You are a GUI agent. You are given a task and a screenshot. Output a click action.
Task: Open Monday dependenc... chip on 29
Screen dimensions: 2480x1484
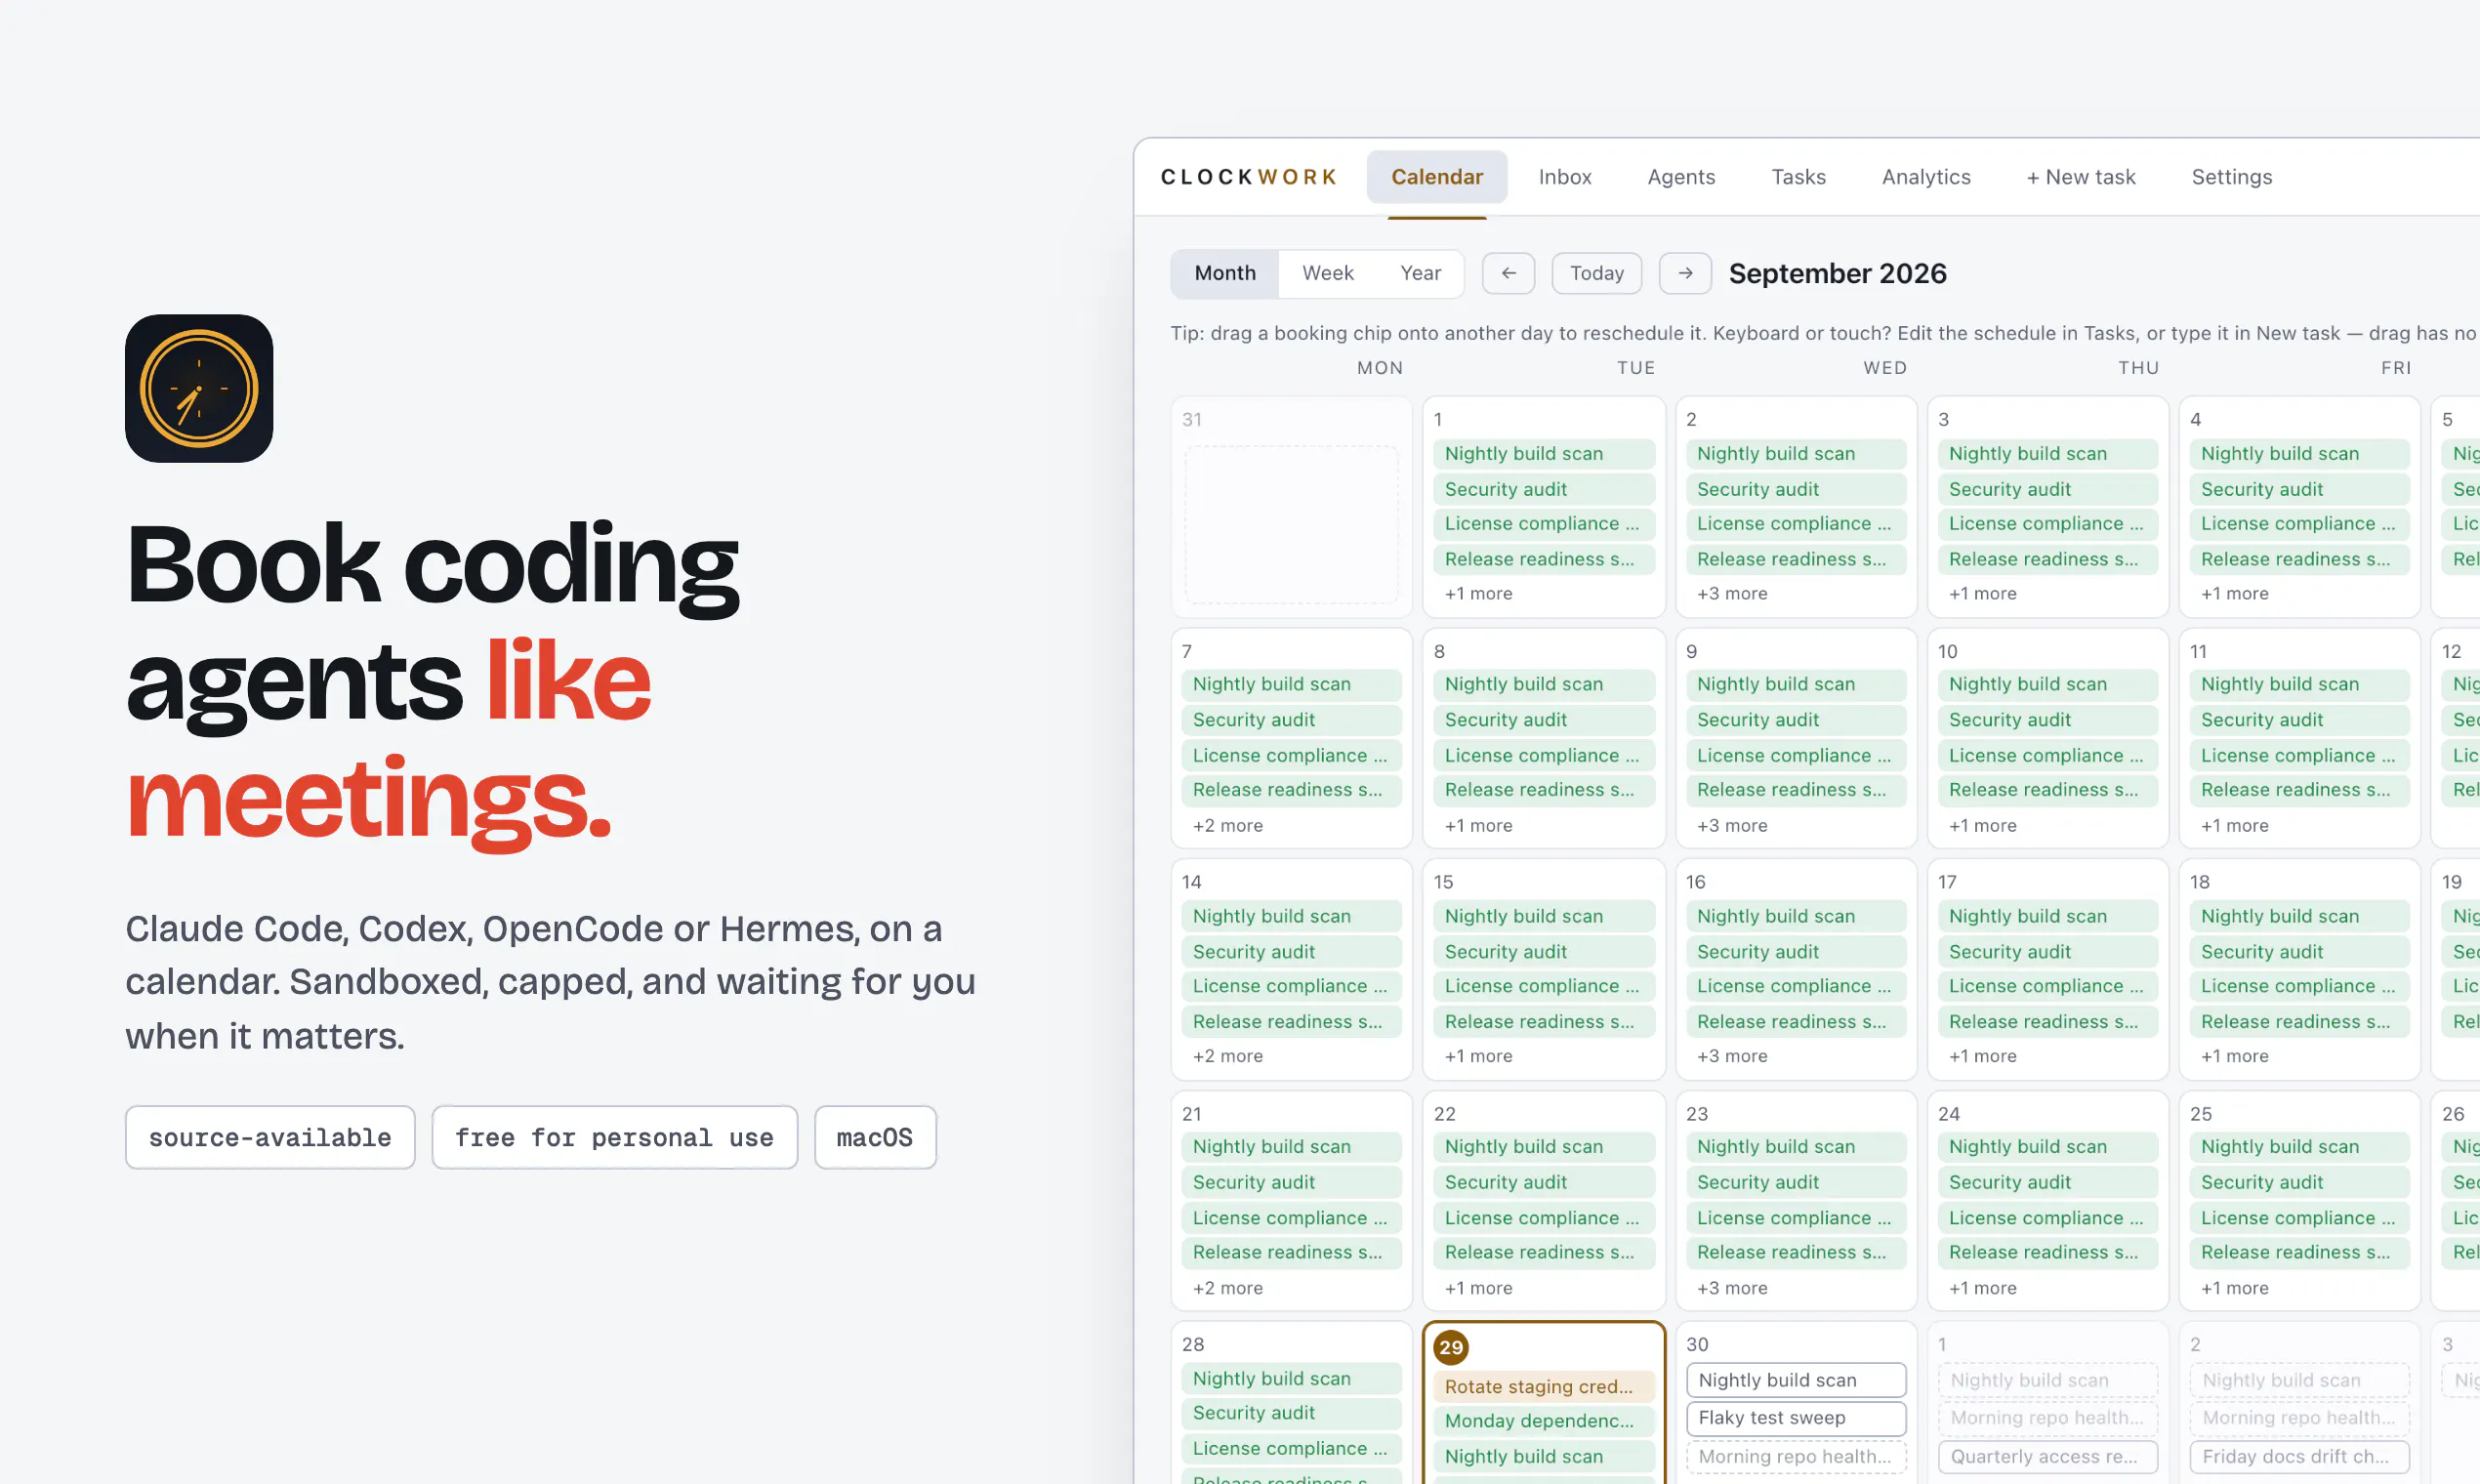point(1544,1421)
